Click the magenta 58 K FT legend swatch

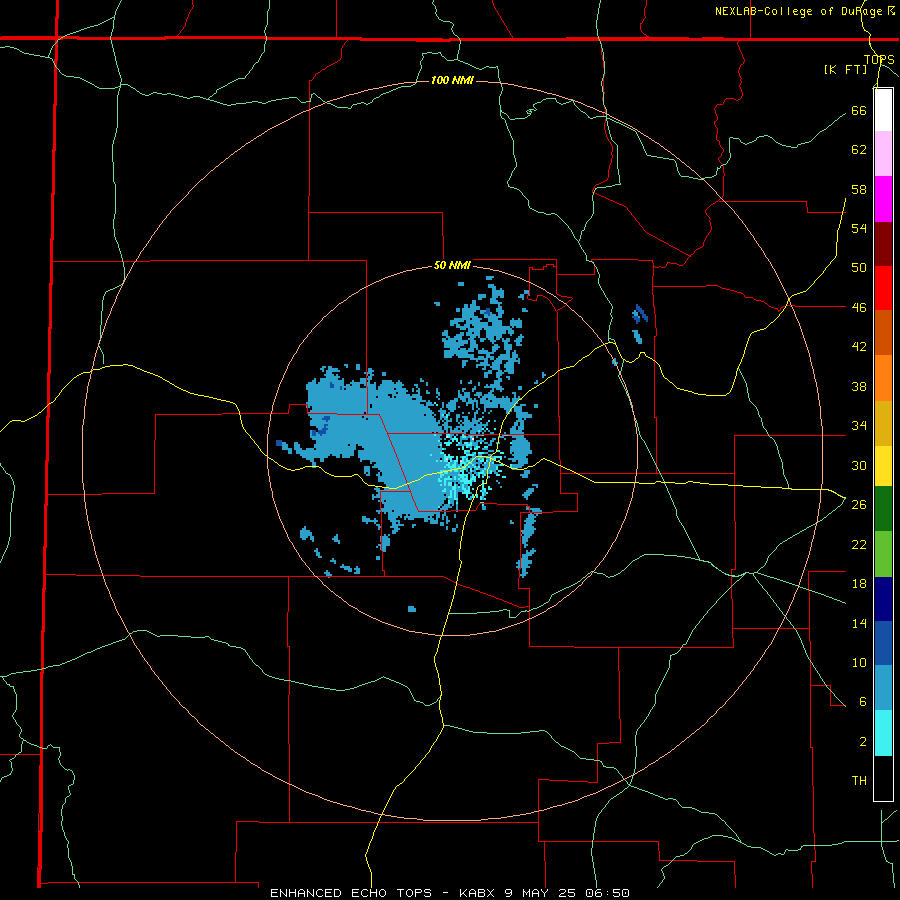883,199
